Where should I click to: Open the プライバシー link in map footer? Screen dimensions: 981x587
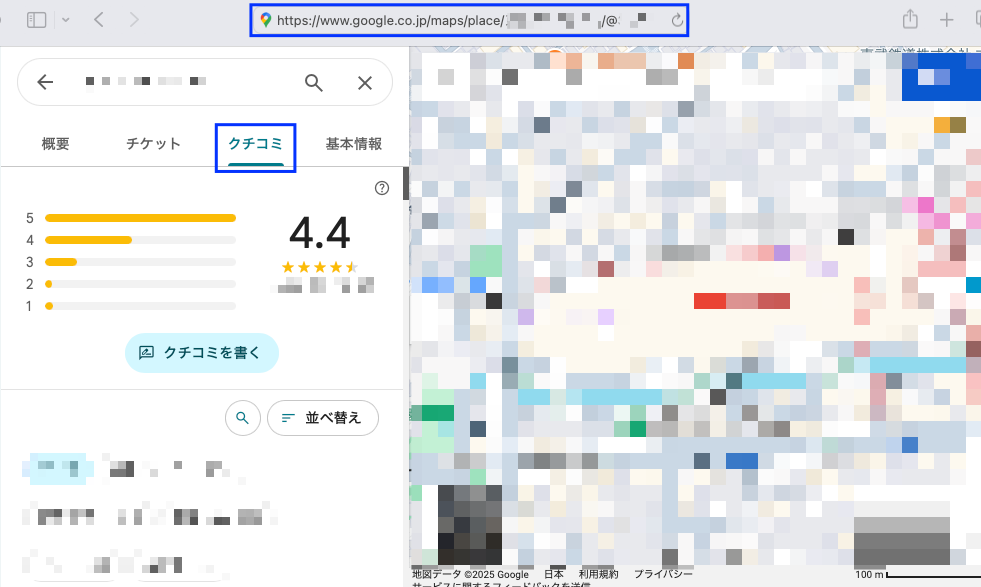[663, 575]
